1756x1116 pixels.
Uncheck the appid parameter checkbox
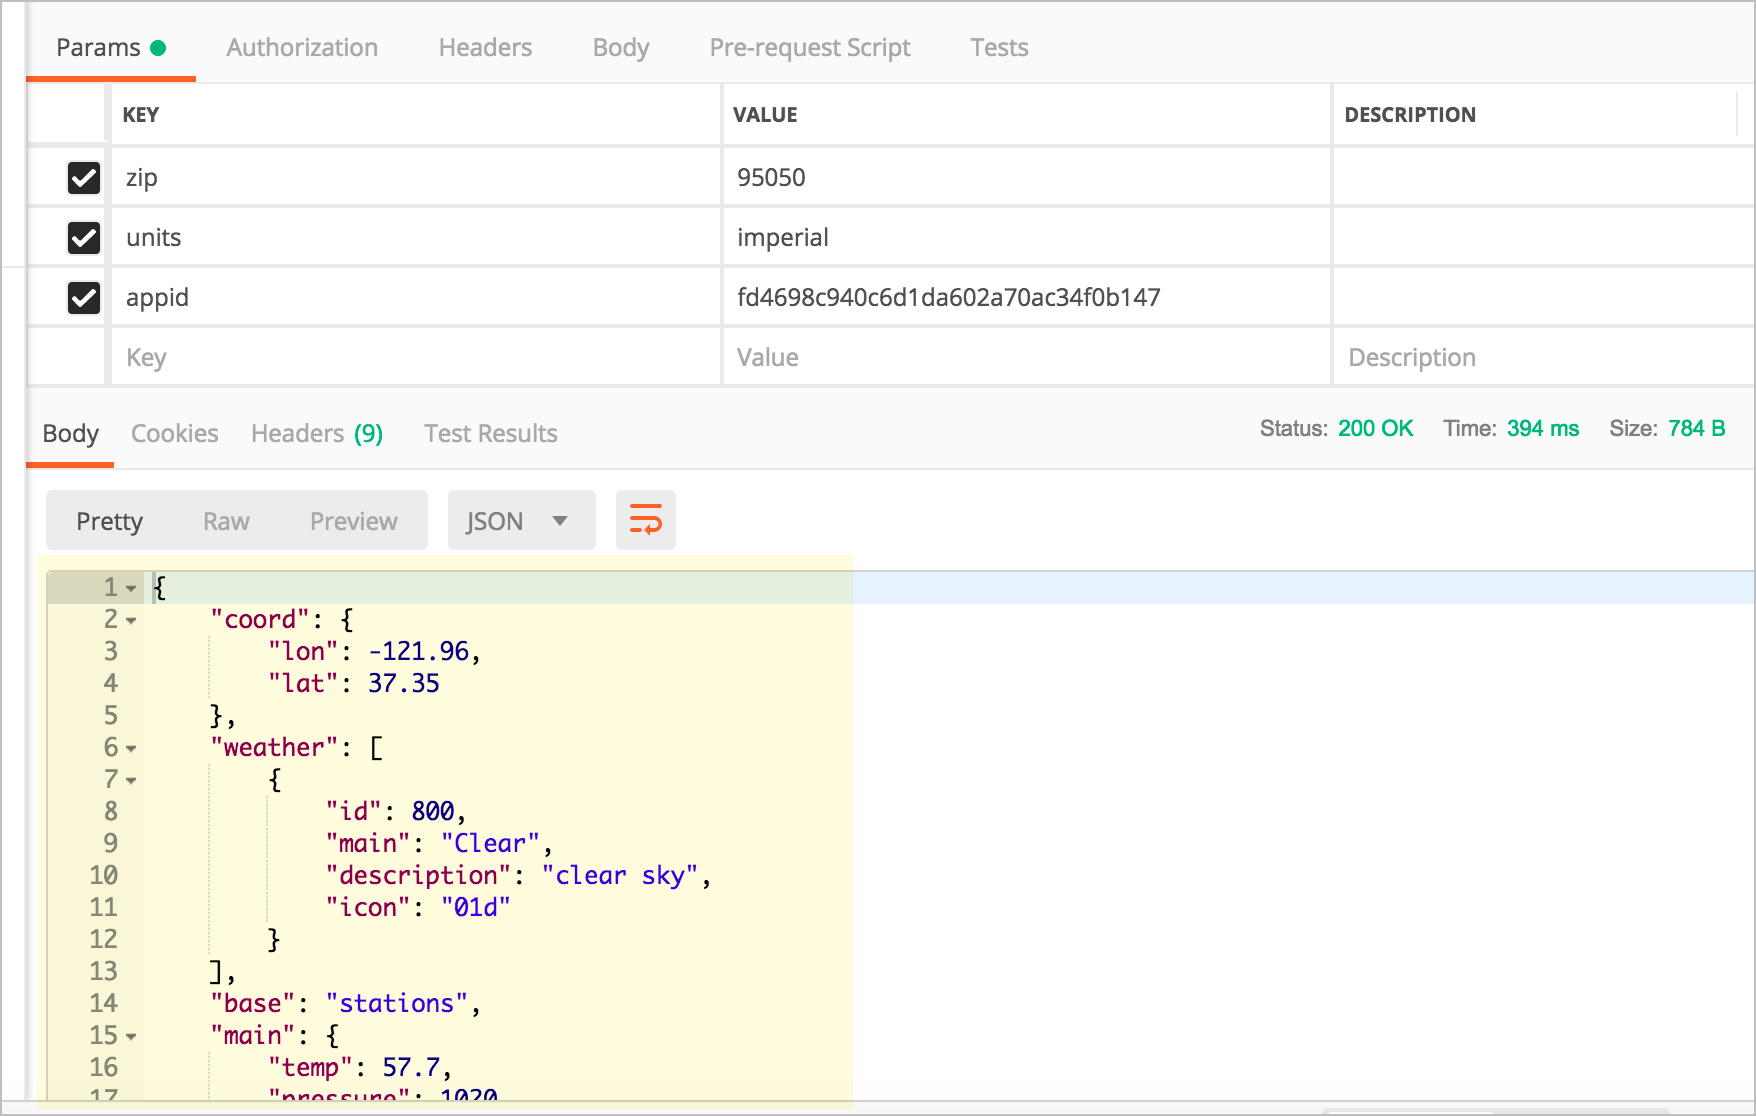pyautogui.click(x=84, y=298)
